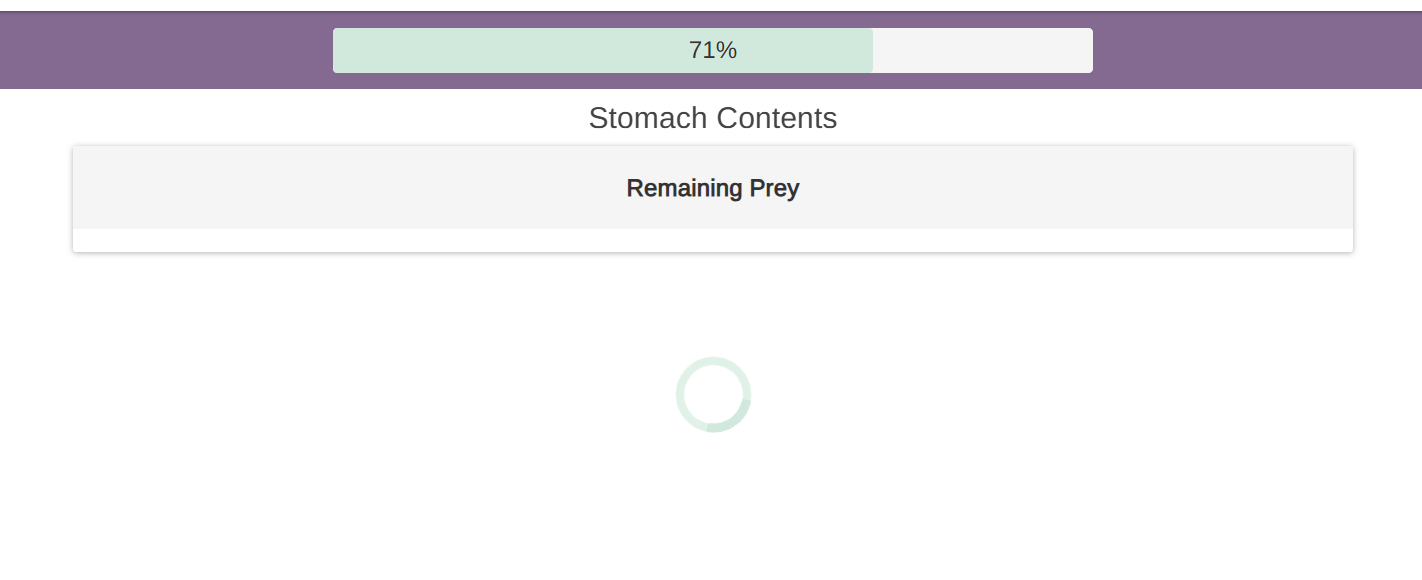Click the blank area below the loading spinner
Viewport: 1422px width, 580px height.
click(x=713, y=510)
